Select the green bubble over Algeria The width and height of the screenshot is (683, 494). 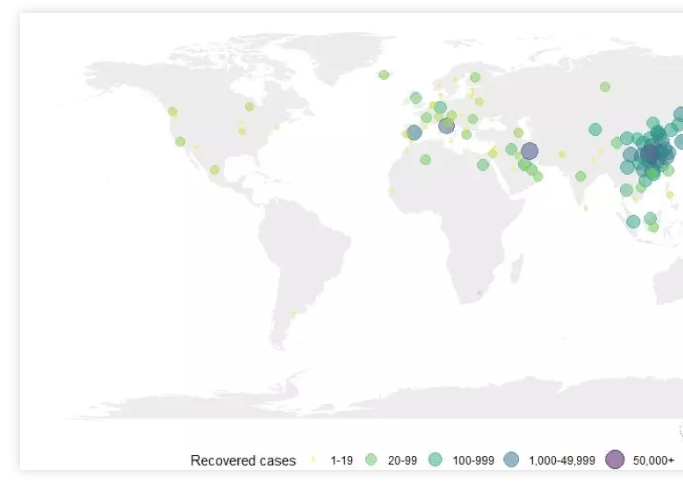point(426,160)
